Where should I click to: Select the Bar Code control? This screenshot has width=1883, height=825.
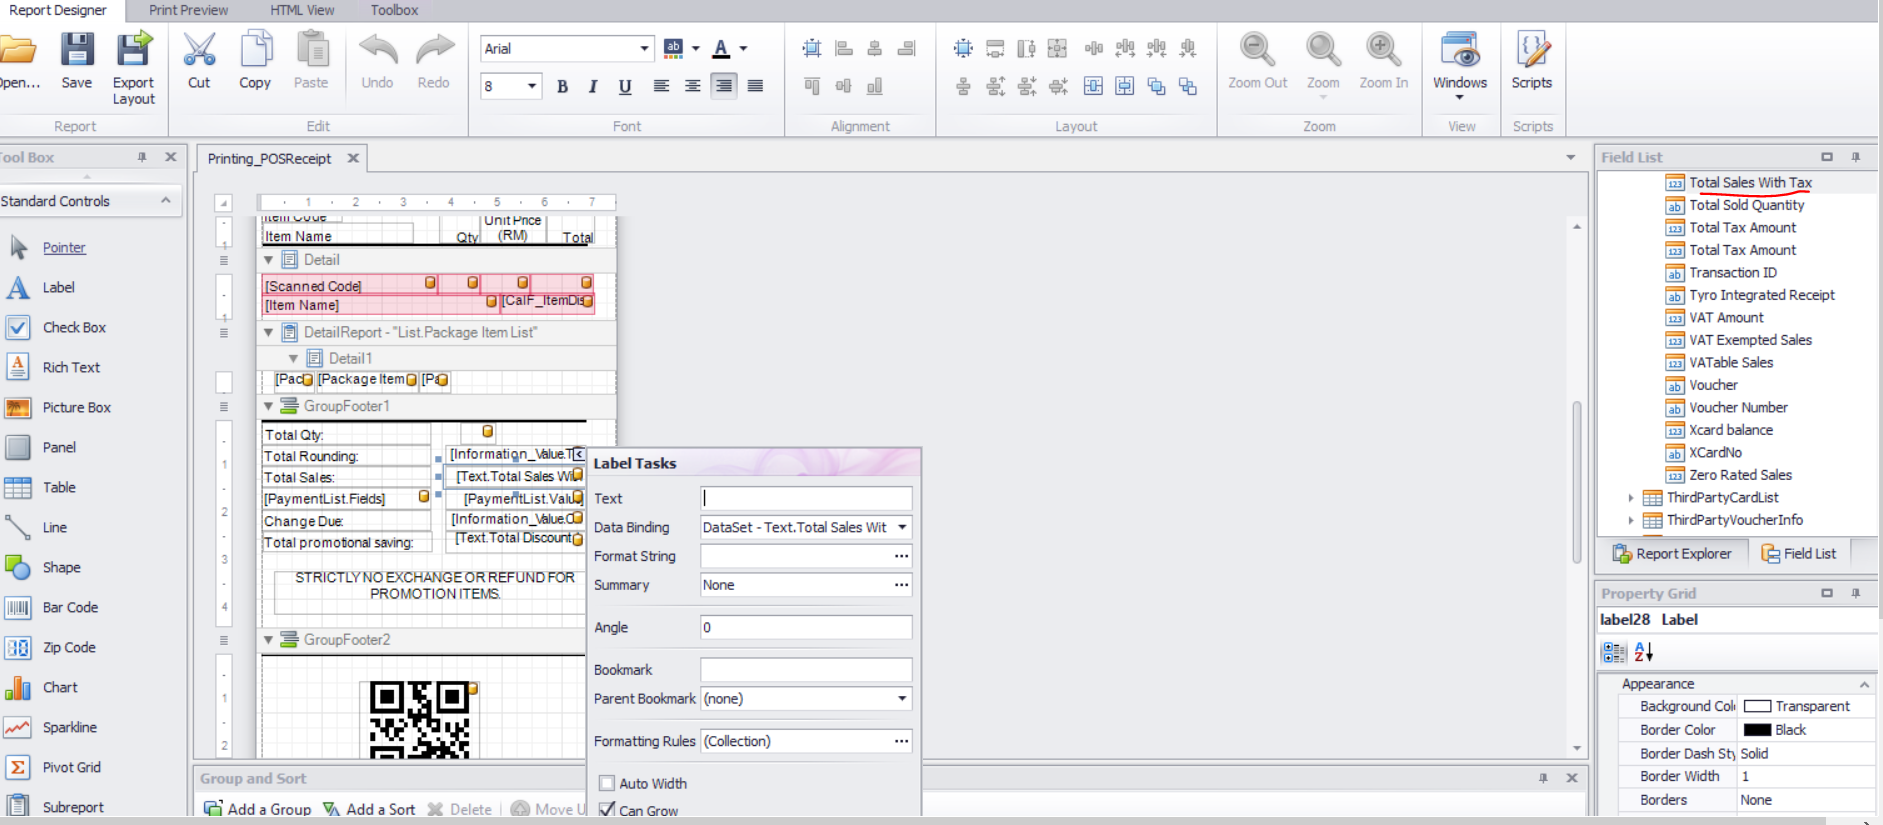click(69, 608)
